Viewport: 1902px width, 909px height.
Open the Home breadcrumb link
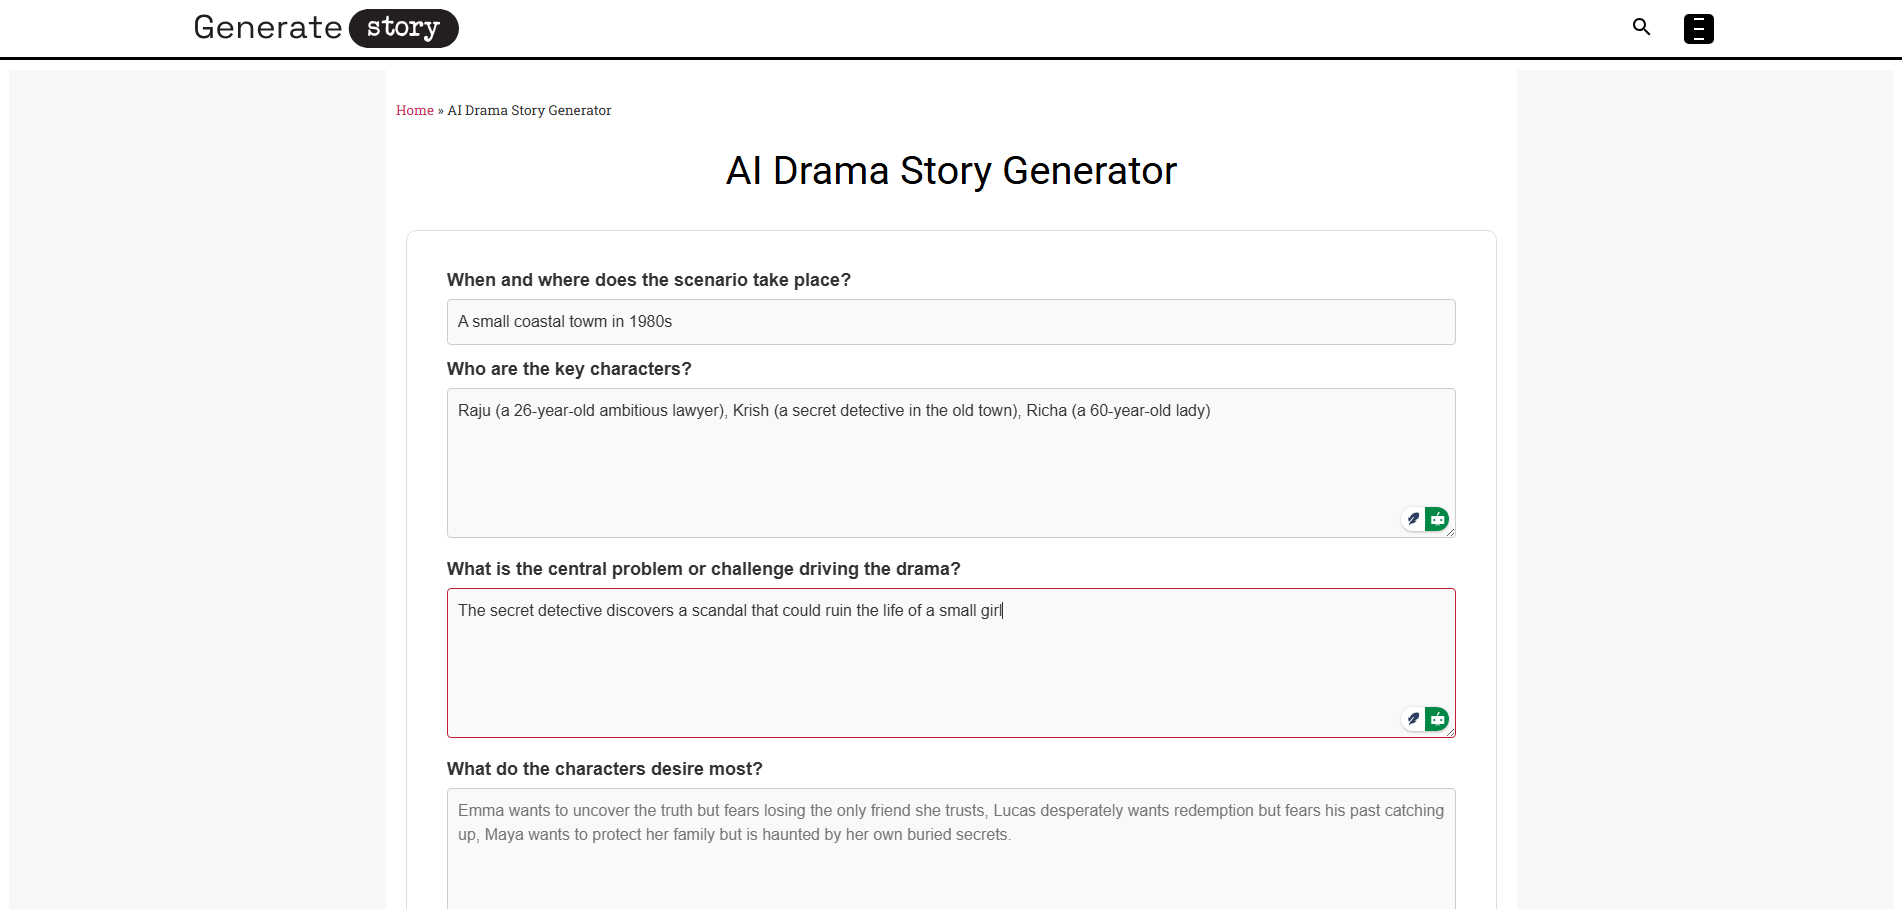(x=414, y=110)
